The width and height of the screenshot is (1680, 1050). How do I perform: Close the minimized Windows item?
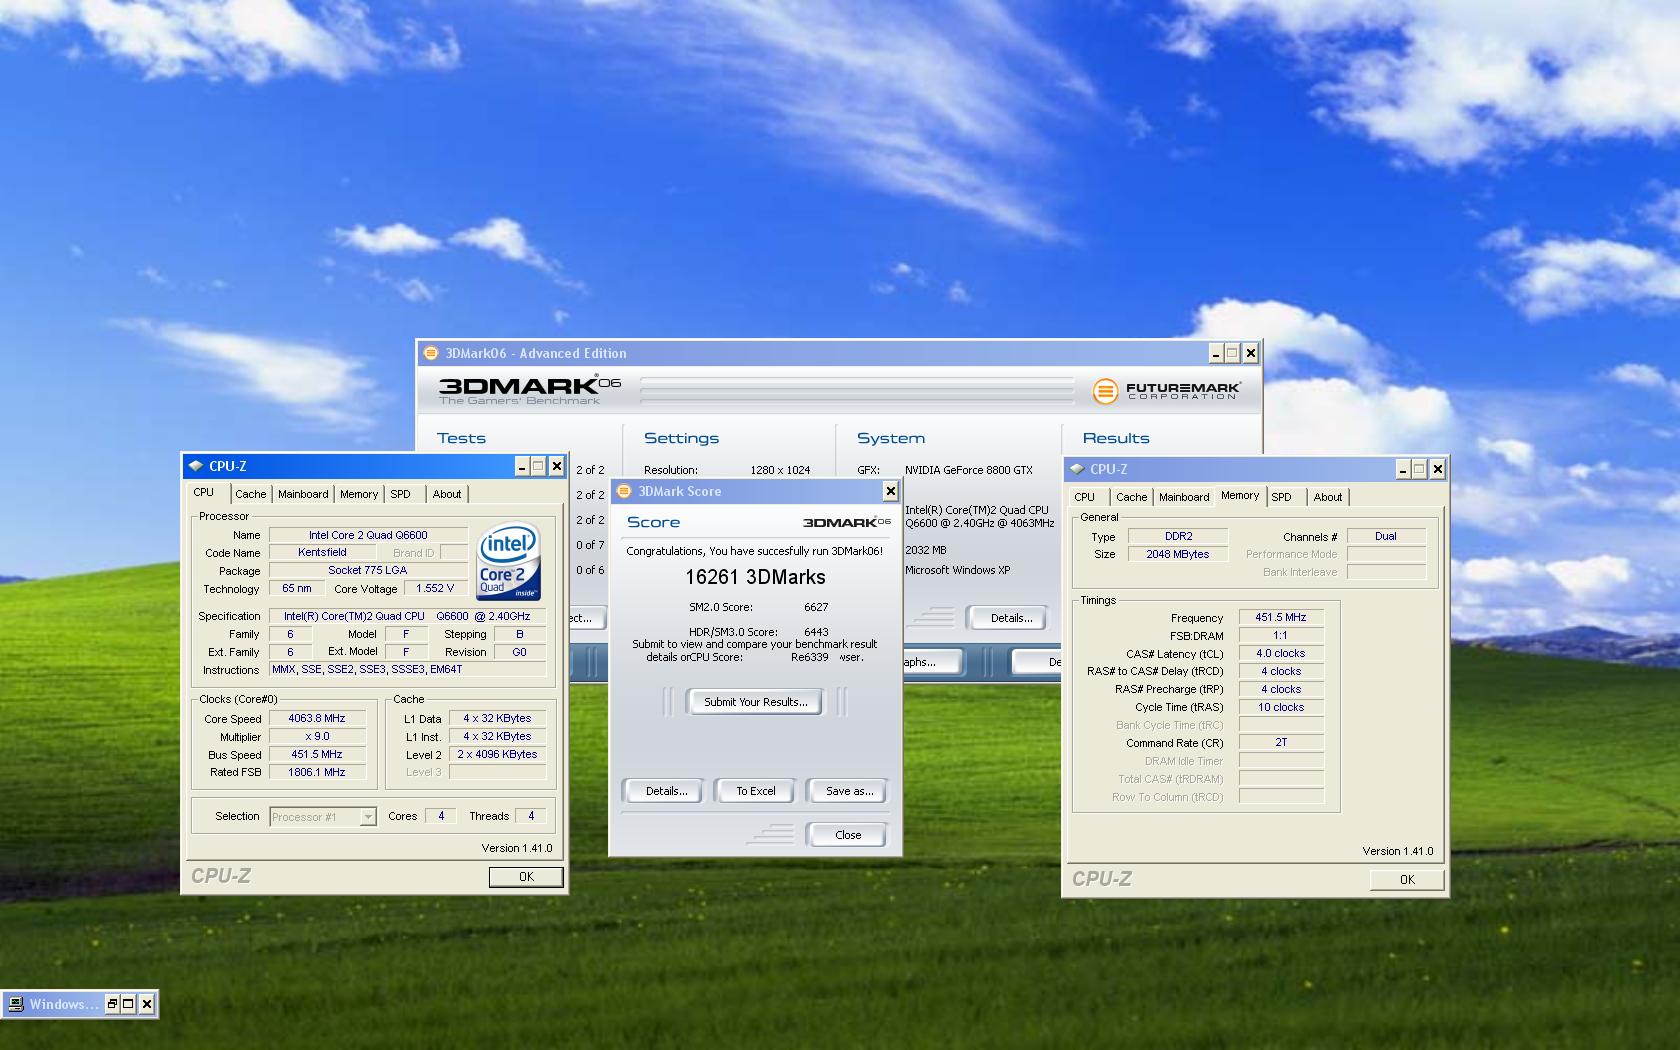click(146, 1004)
